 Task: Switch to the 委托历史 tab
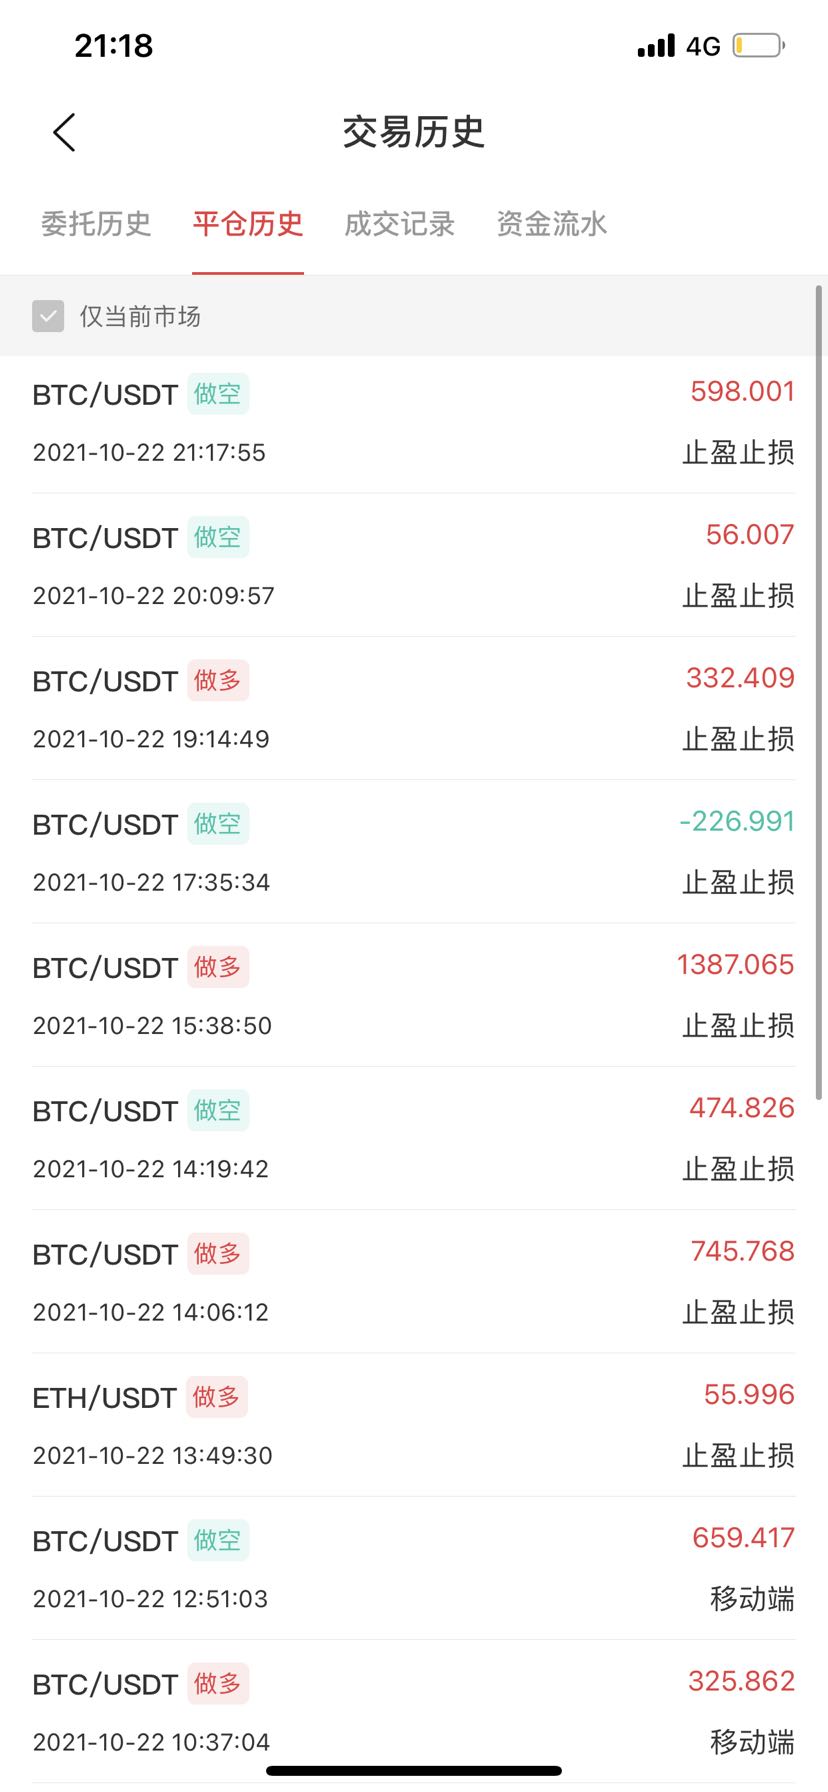[x=96, y=223]
